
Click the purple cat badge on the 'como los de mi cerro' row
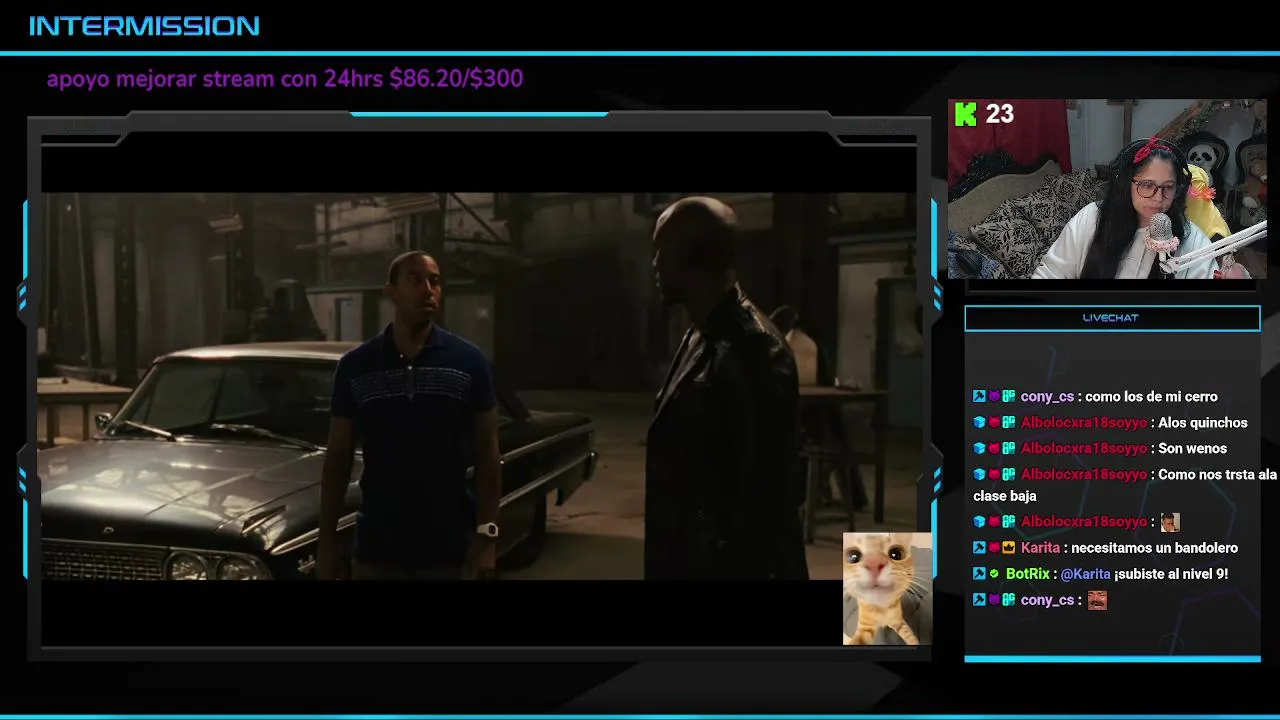click(994, 397)
